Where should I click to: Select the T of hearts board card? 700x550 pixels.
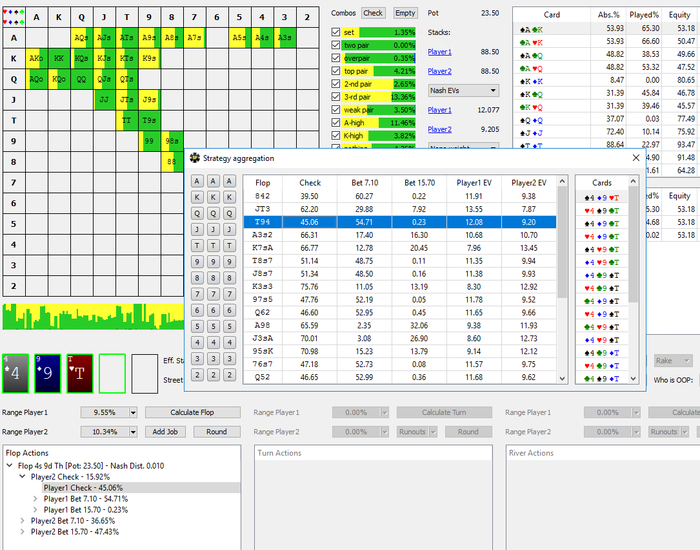tap(80, 373)
